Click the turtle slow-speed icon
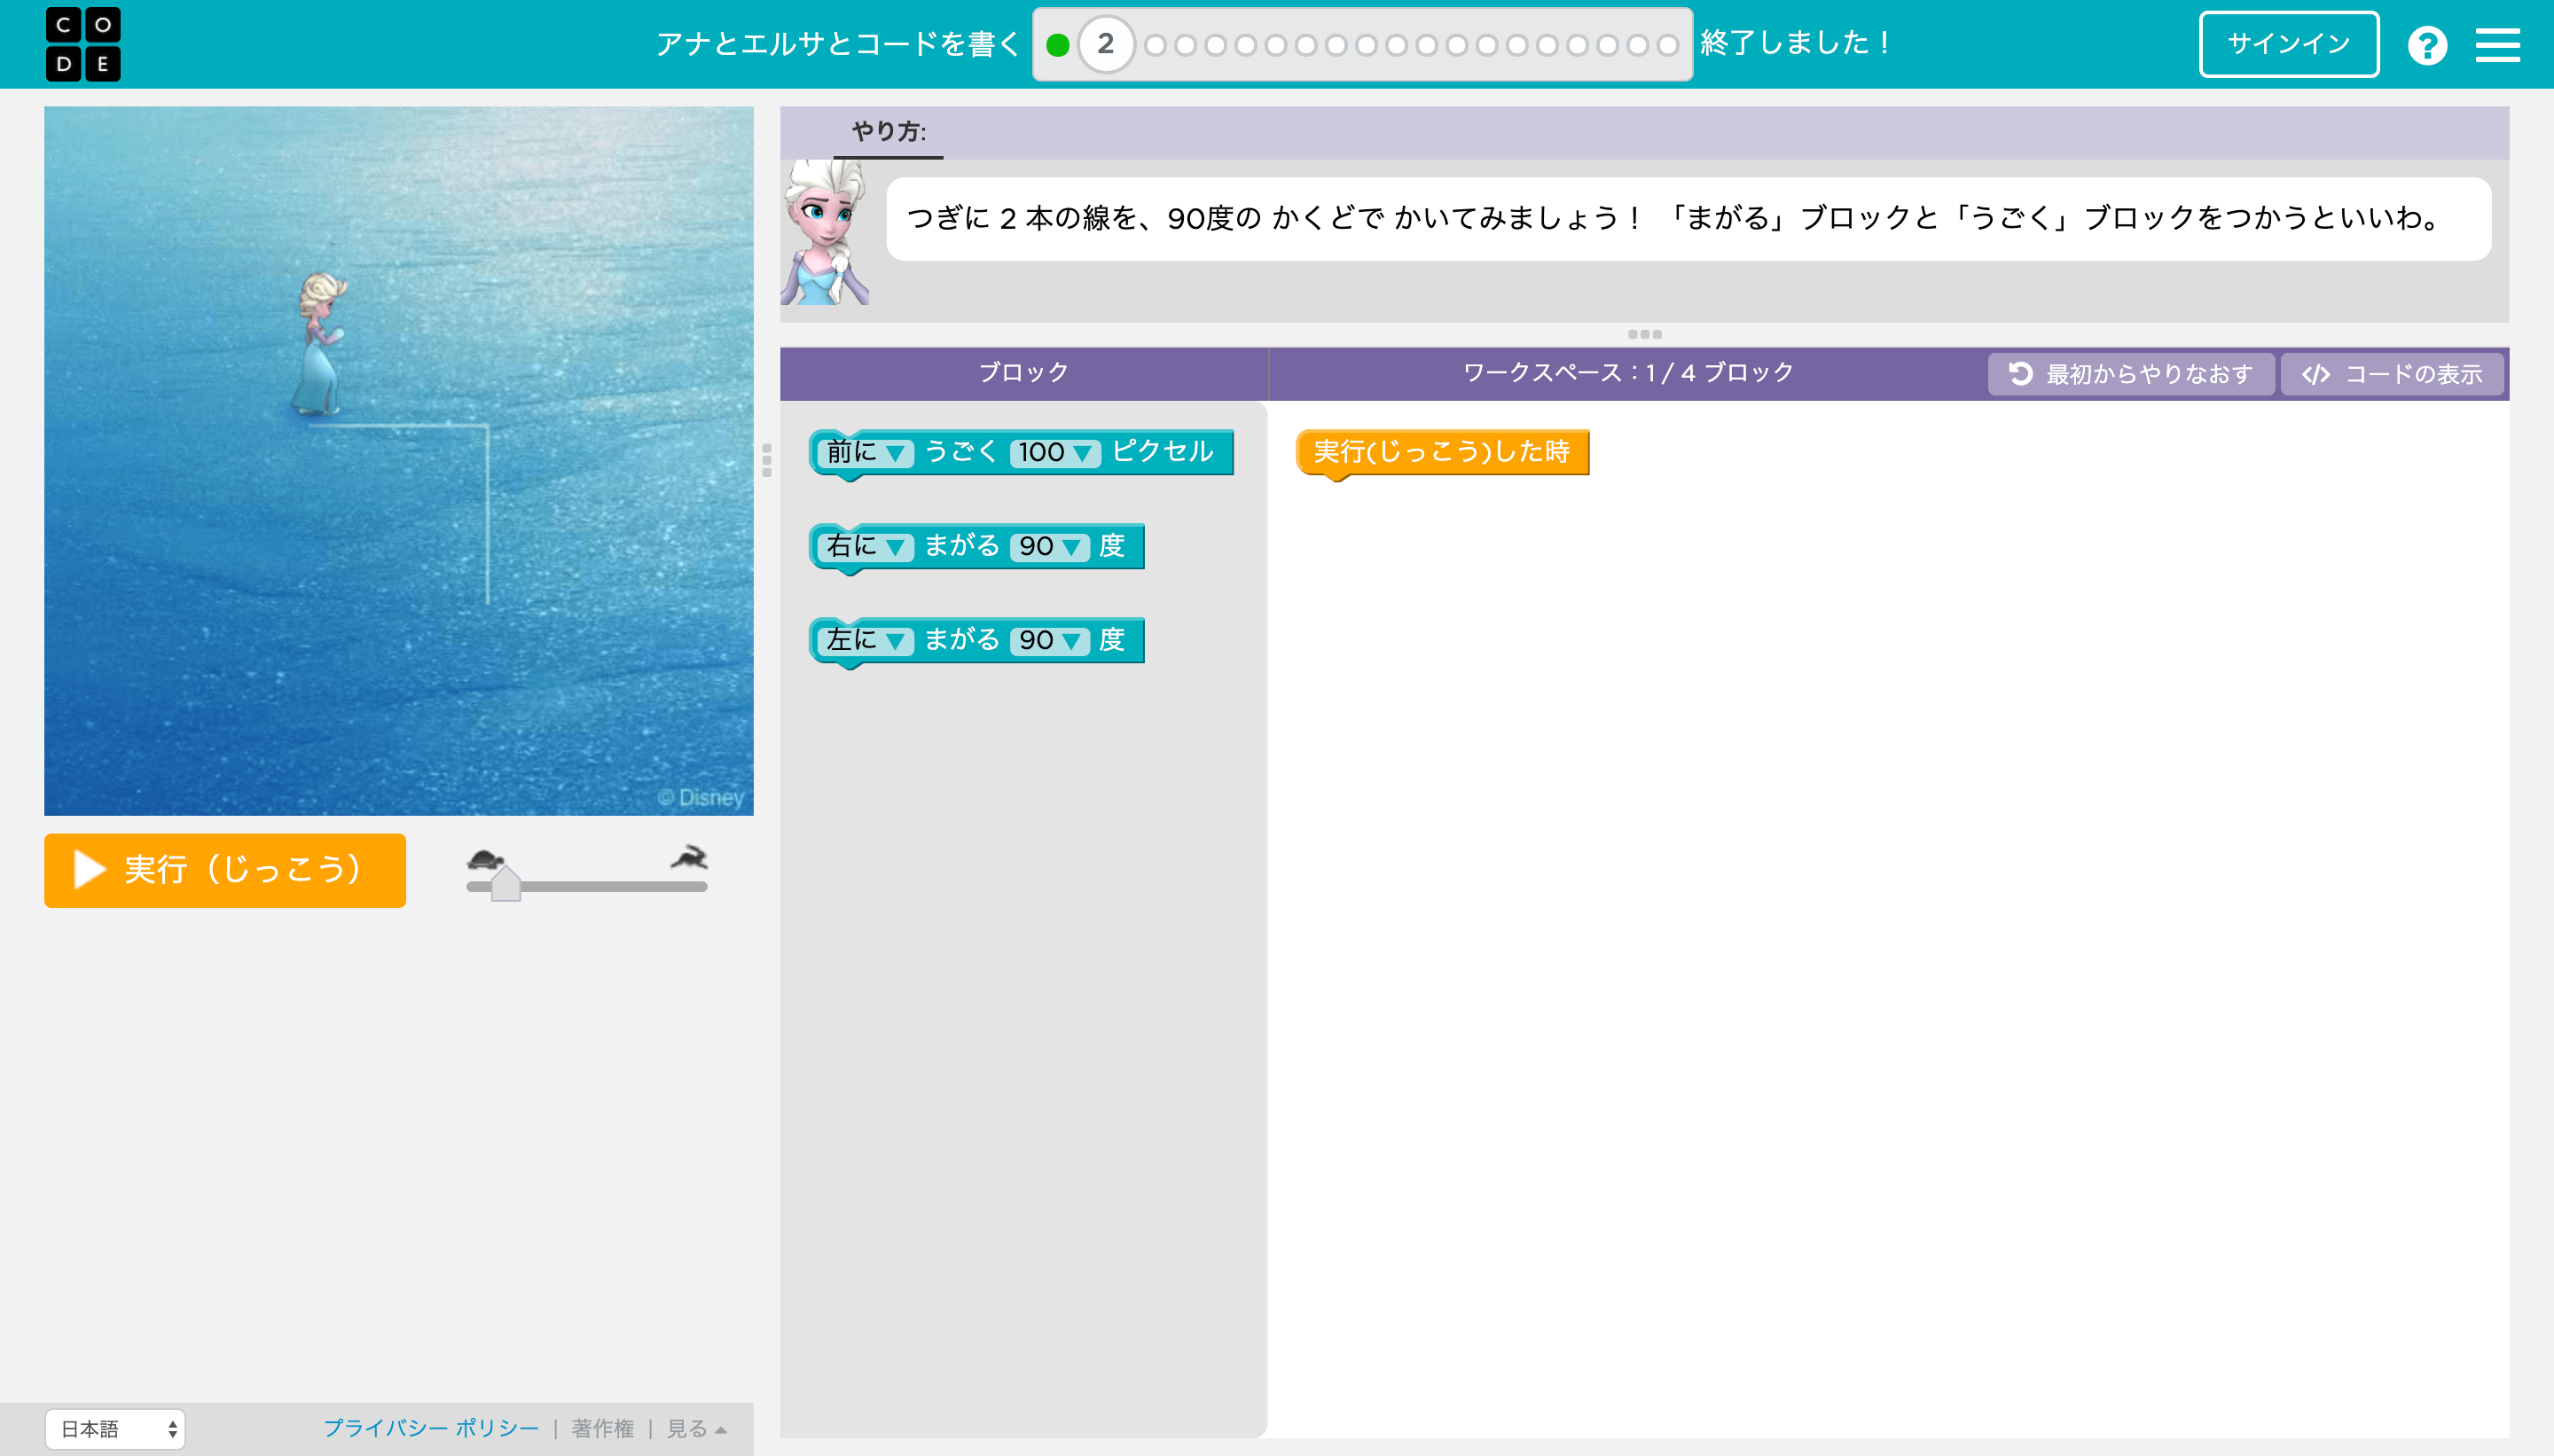Viewport: 2554px width, 1456px height. pos(485,858)
